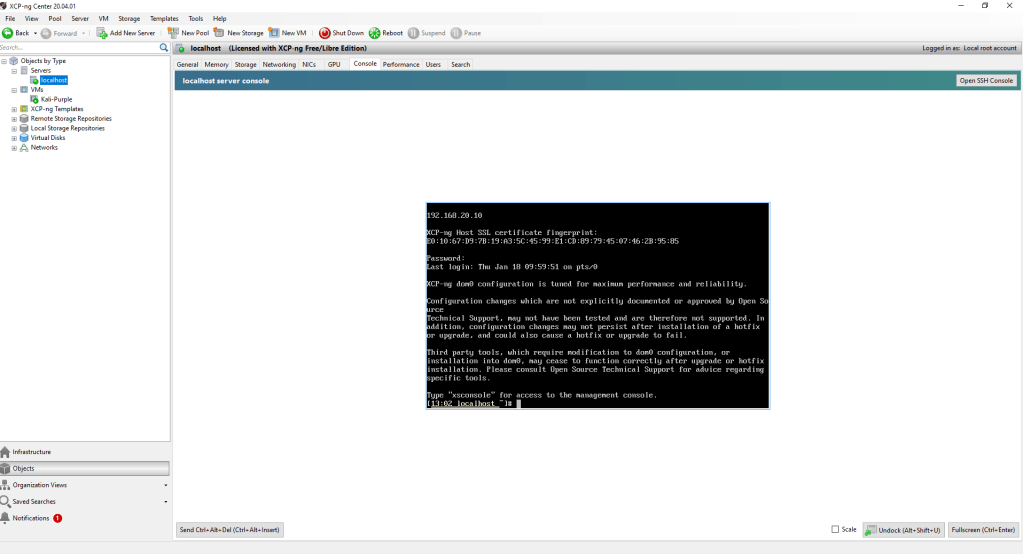
Task: Enable the Scale checkbox
Action: click(x=836, y=529)
